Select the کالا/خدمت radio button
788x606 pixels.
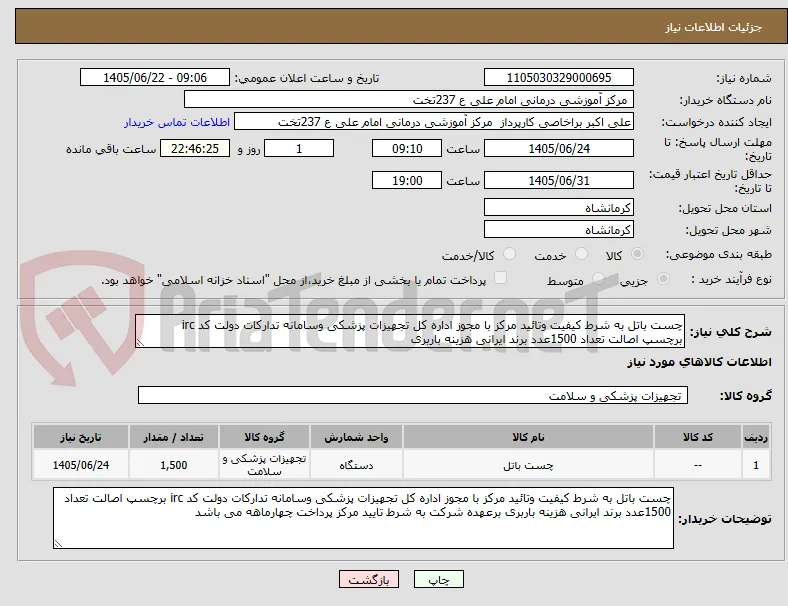click(x=509, y=254)
